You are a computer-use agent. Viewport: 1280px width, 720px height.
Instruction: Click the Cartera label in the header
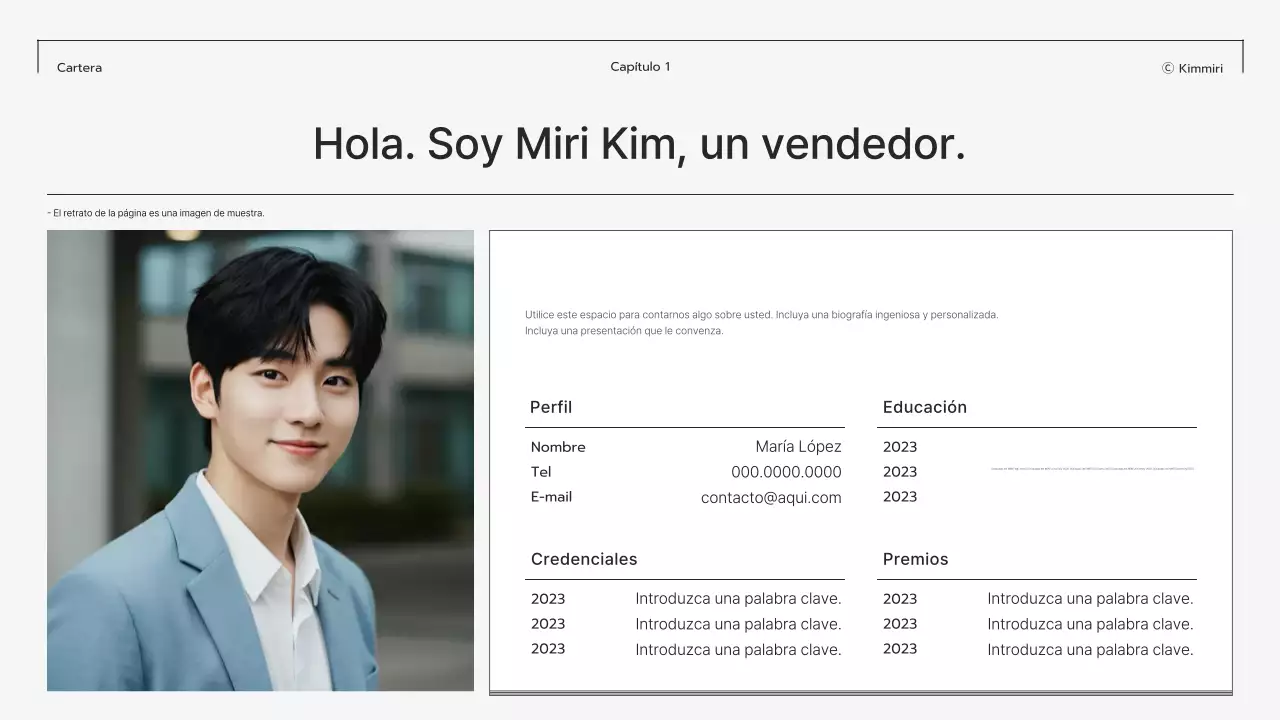[x=78, y=67]
